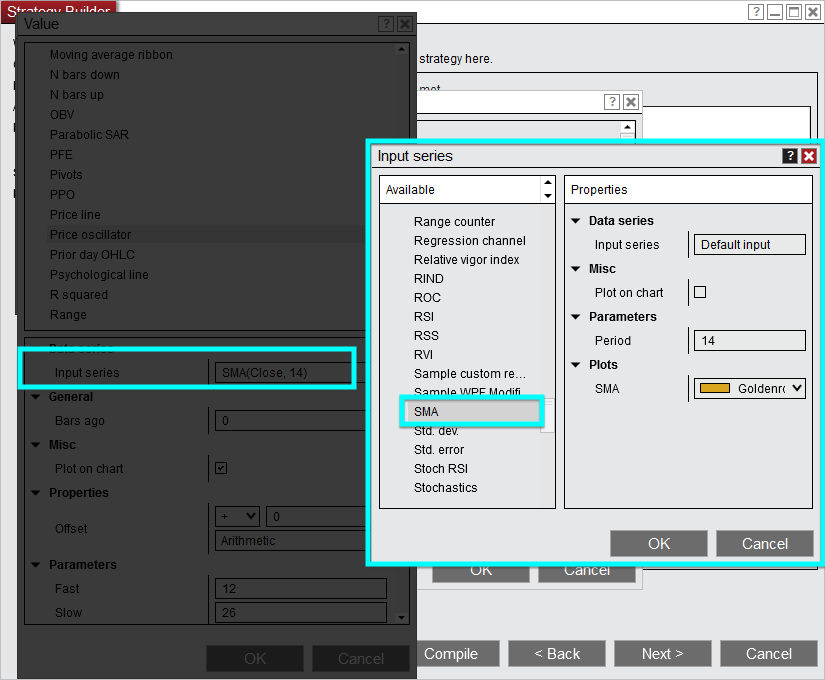Click the Period field showing 14
Image resolution: width=825 pixels, height=680 pixels.
click(749, 341)
